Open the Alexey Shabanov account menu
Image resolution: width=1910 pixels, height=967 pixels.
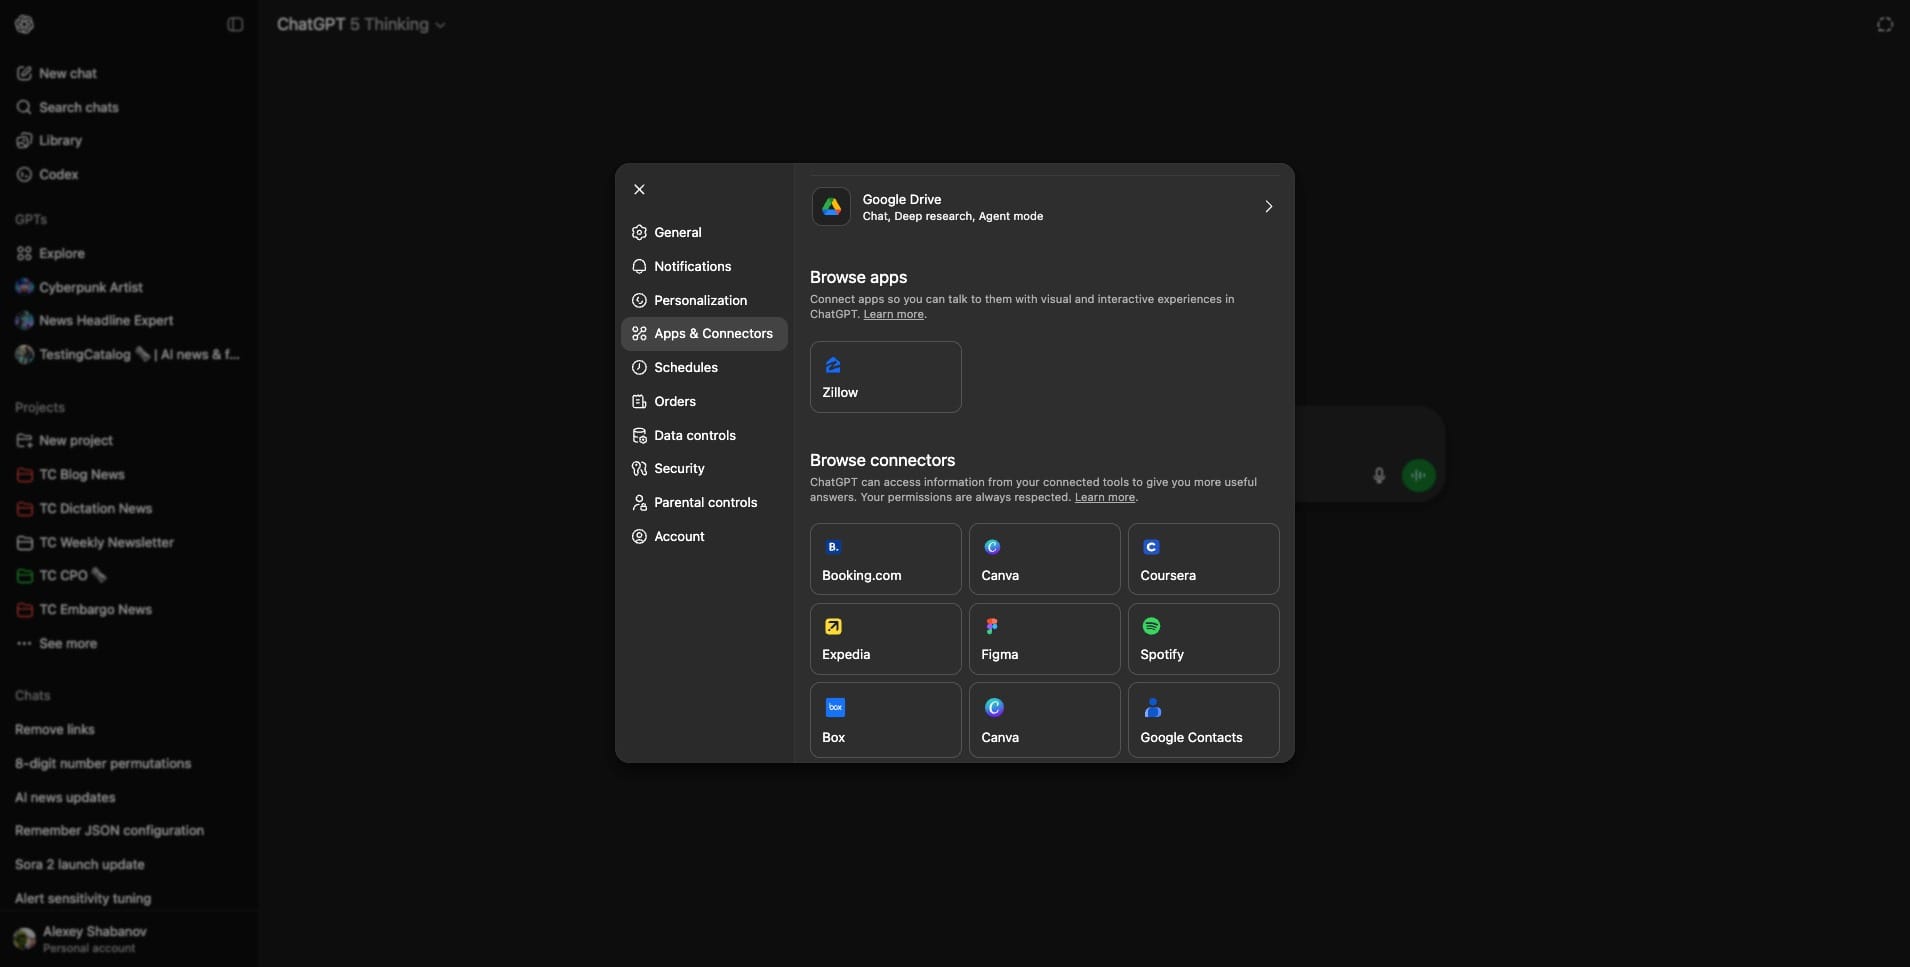[128, 938]
